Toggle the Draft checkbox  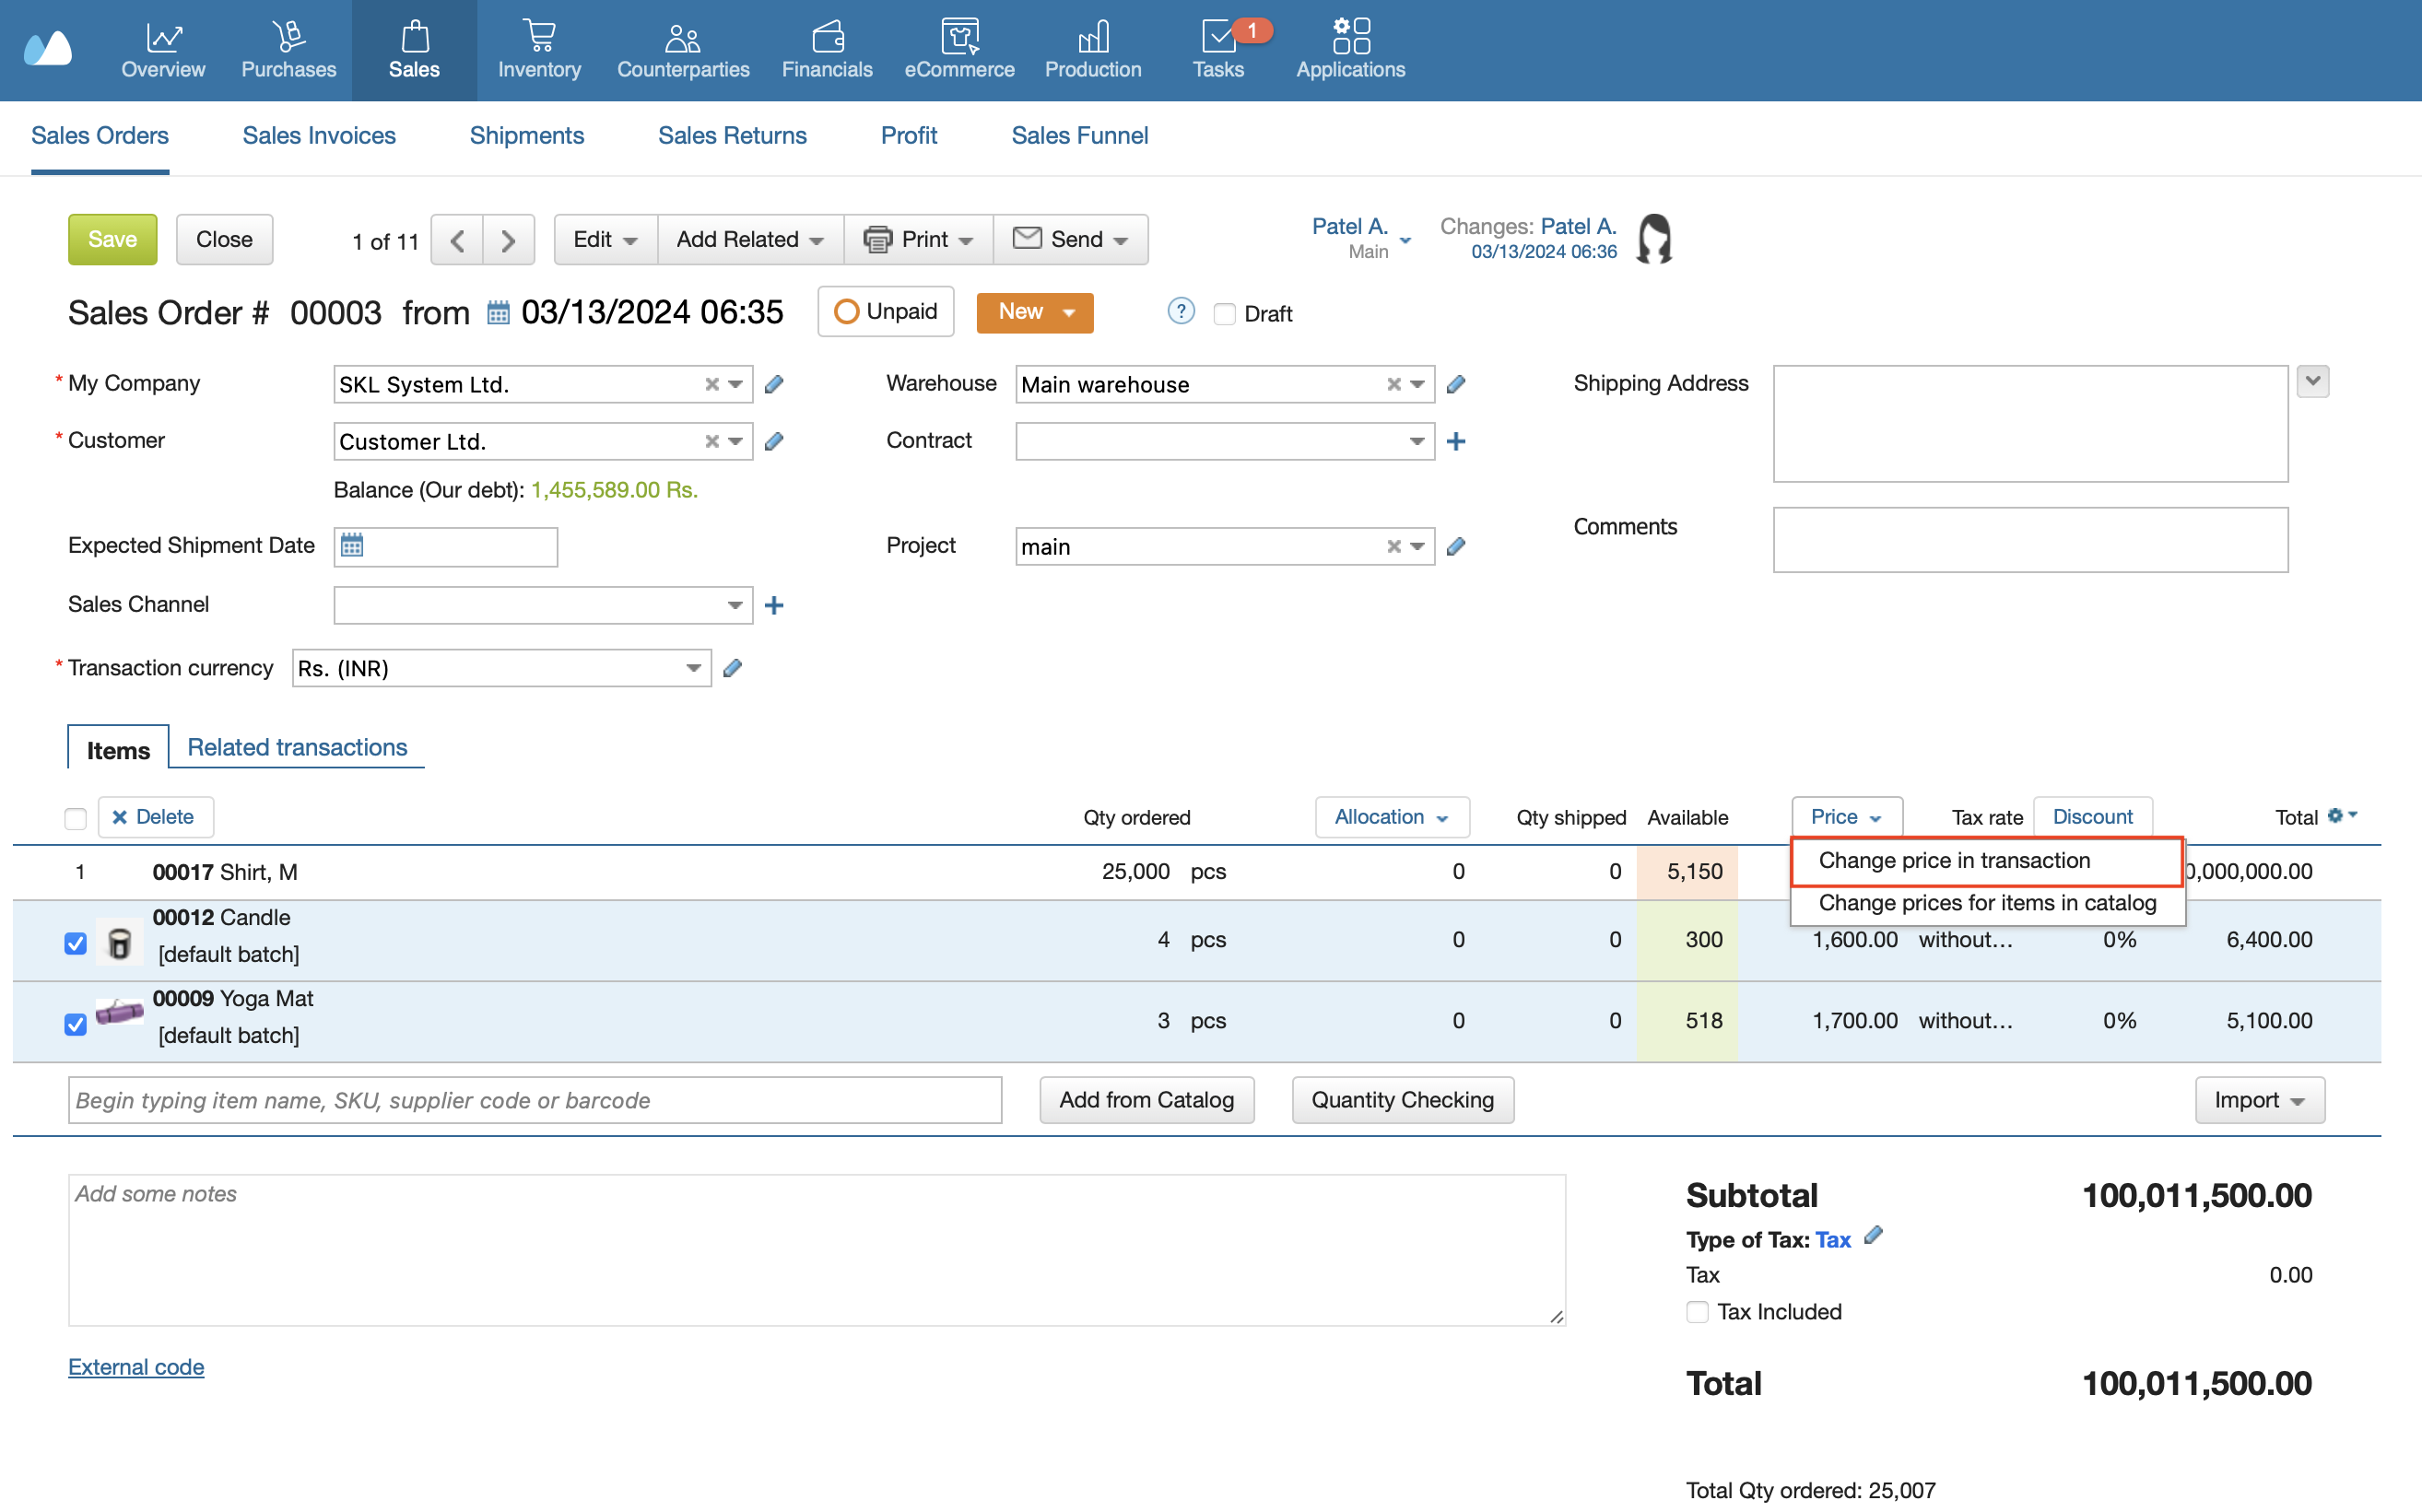[x=1224, y=314]
